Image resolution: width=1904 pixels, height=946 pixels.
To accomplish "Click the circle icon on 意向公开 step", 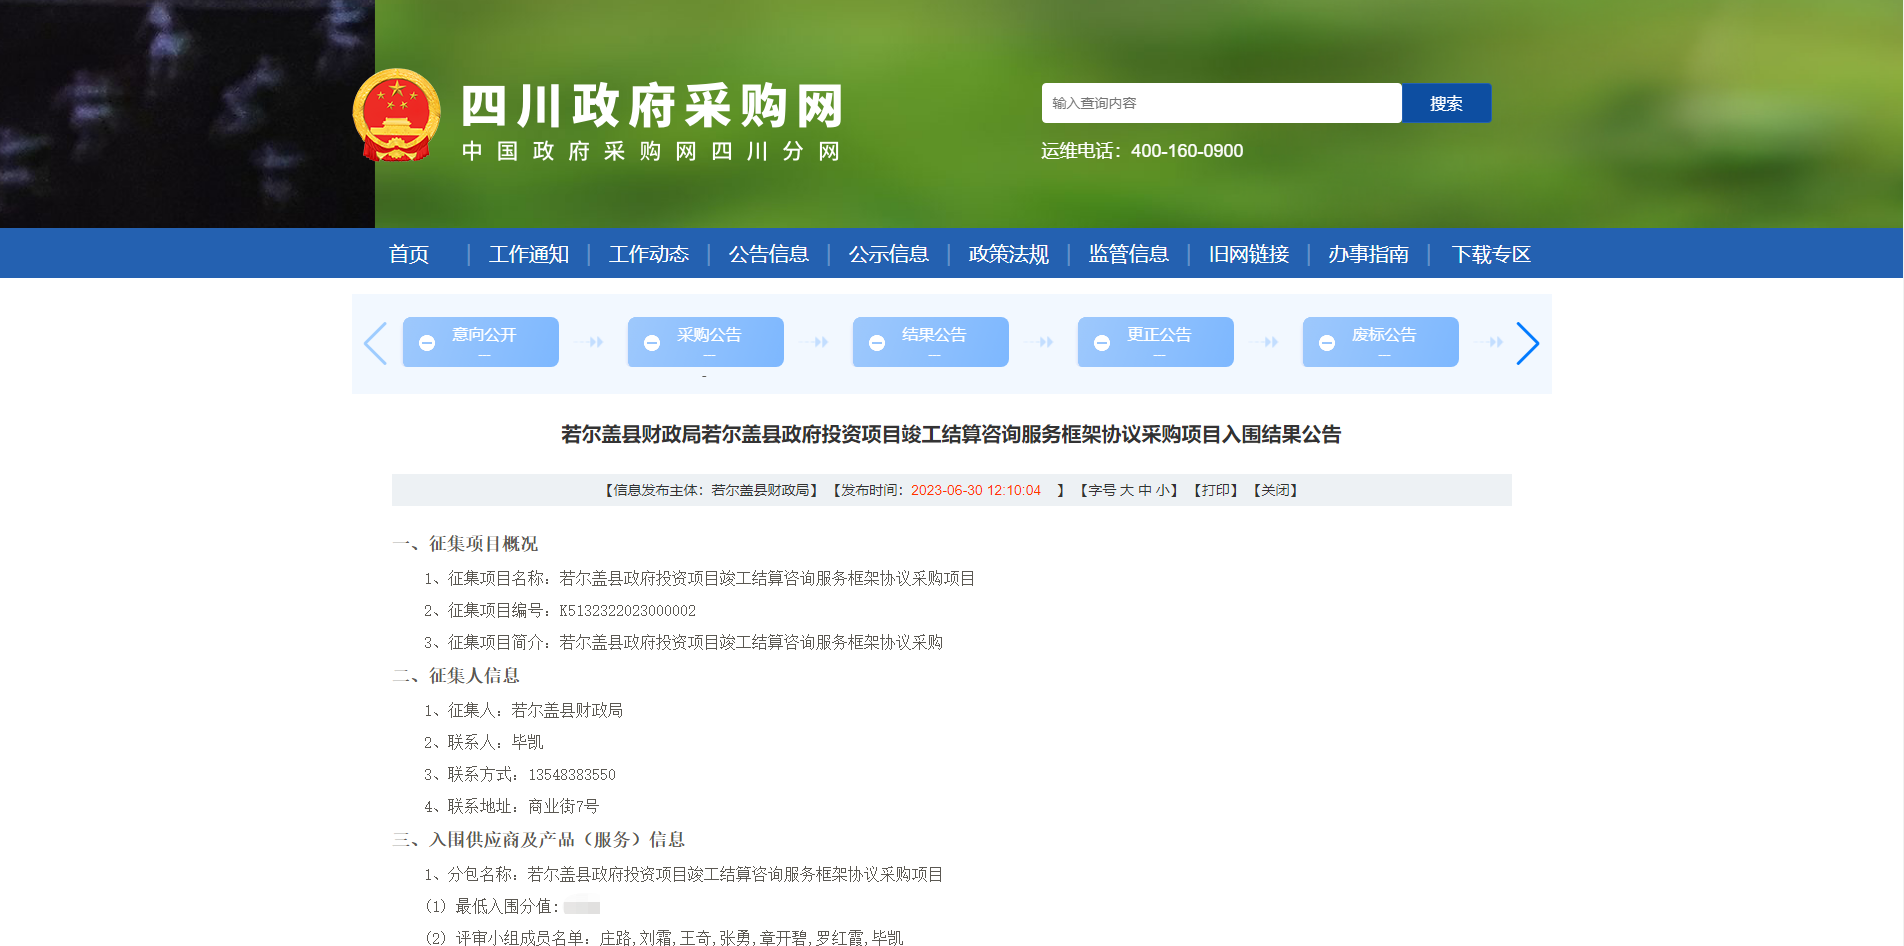I will click(x=427, y=343).
